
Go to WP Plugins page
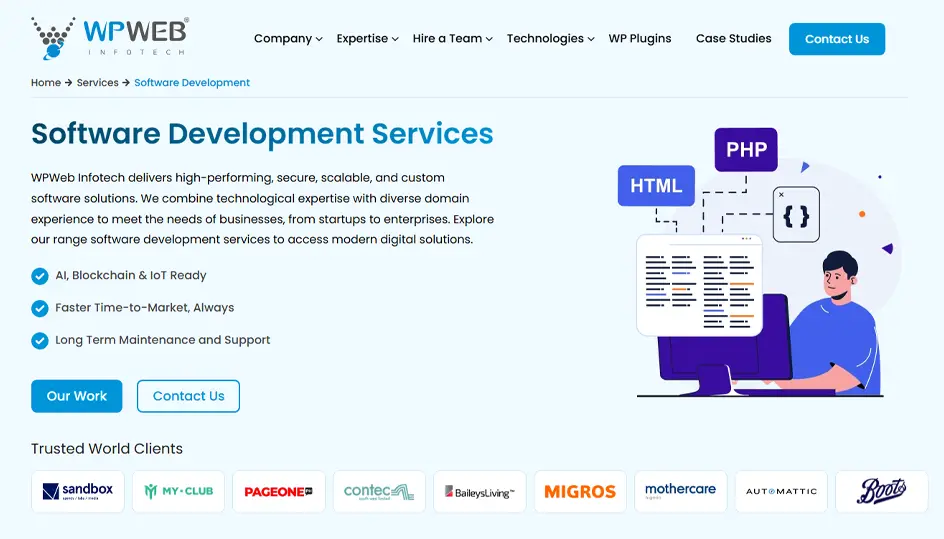point(639,39)
